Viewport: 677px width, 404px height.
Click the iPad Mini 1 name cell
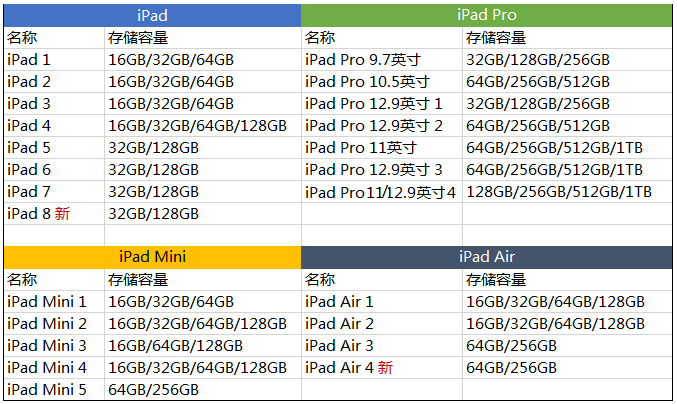click(54, 302)
